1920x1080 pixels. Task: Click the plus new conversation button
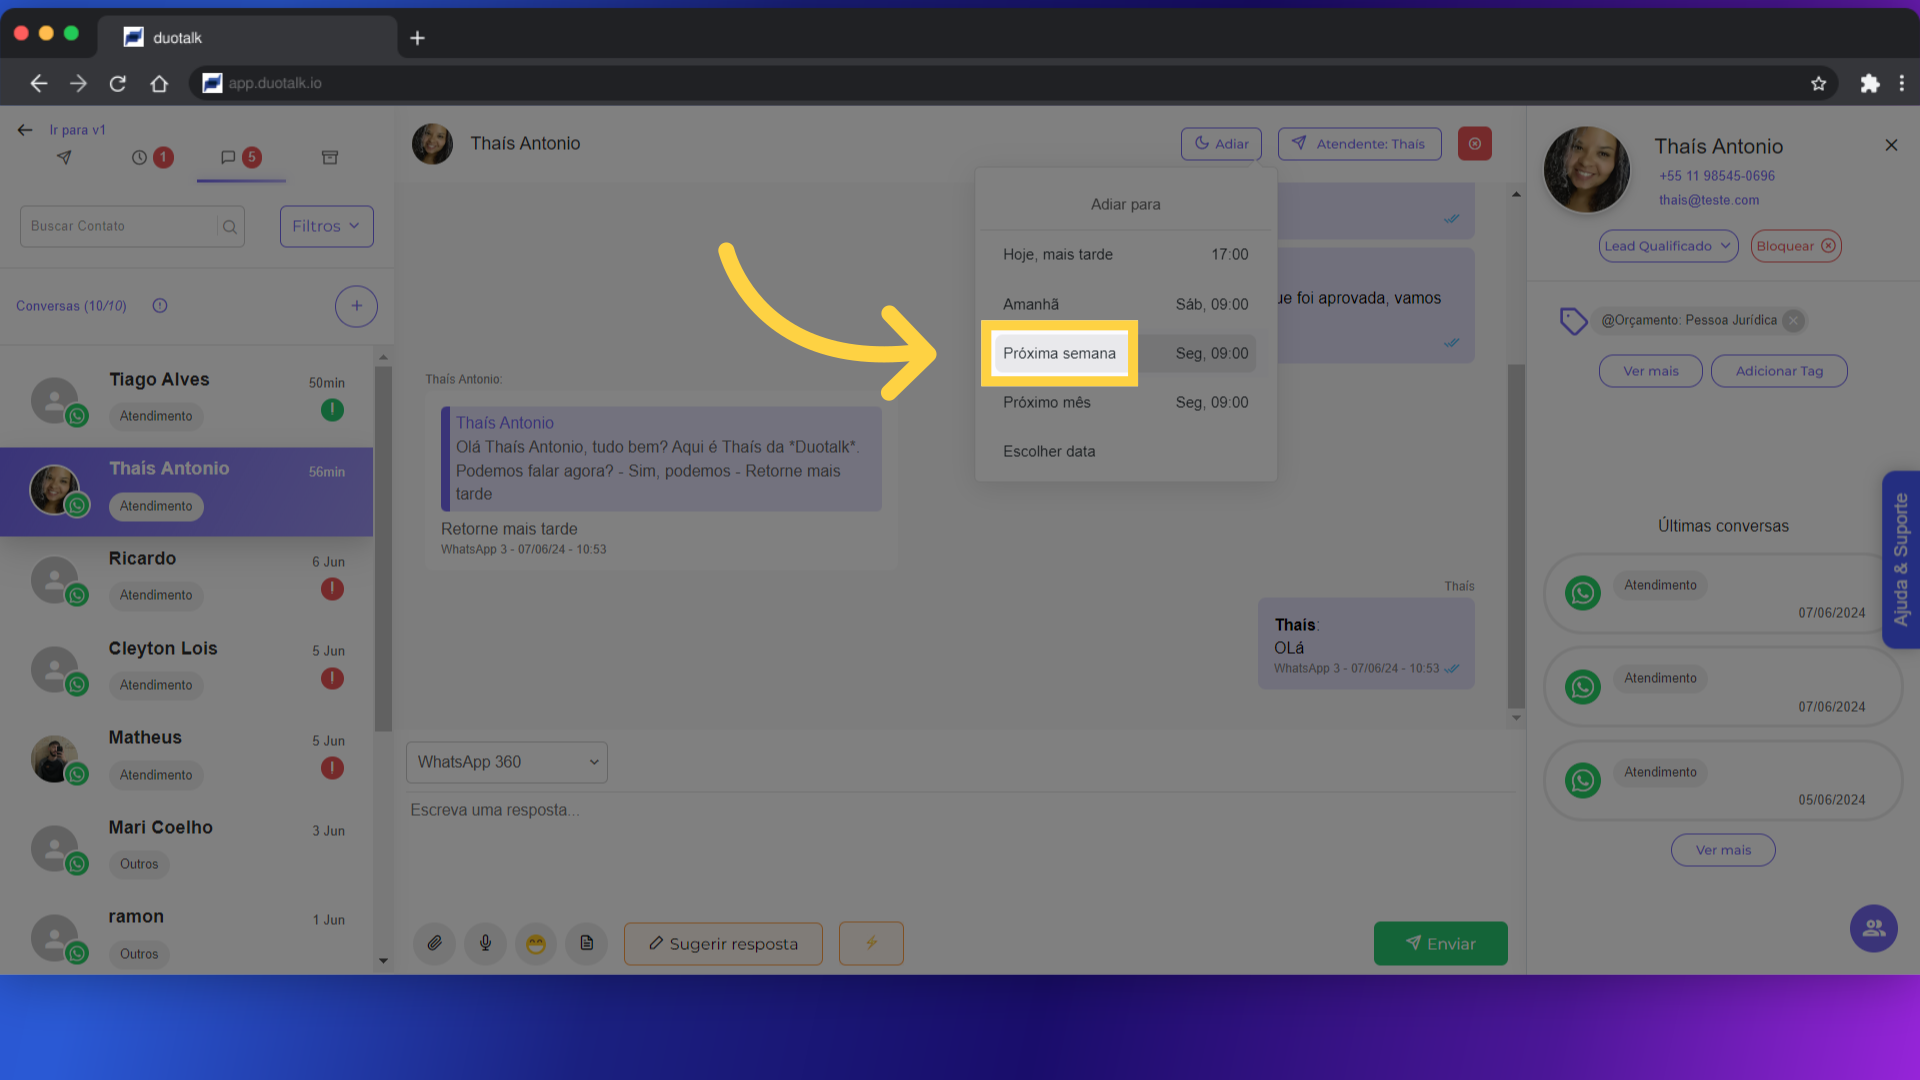tap(356, 306)
